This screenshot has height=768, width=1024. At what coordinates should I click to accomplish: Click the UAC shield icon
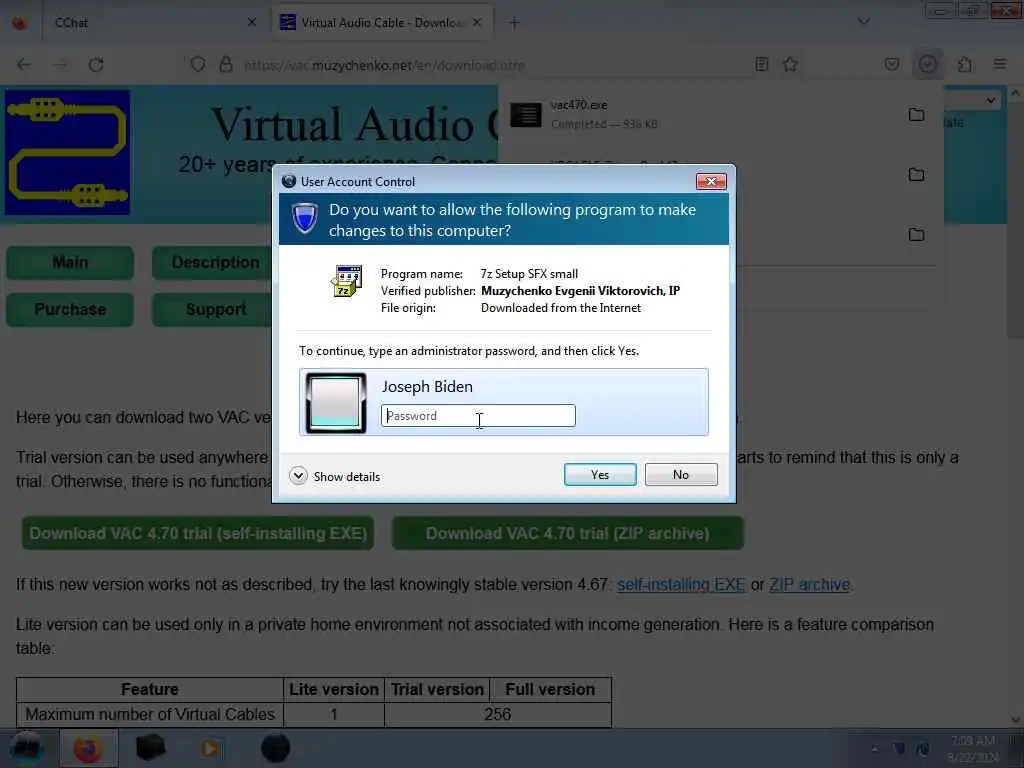click(304, 219)
